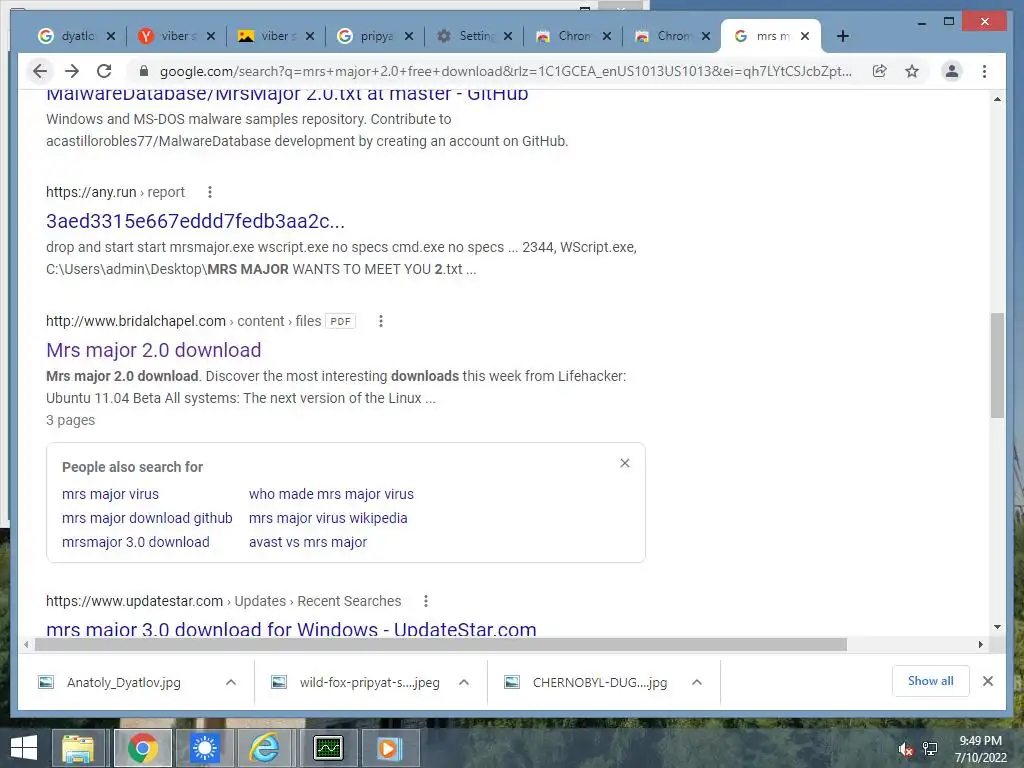Expand options for Anatoly_Dyatlov.jpg download

231,682
